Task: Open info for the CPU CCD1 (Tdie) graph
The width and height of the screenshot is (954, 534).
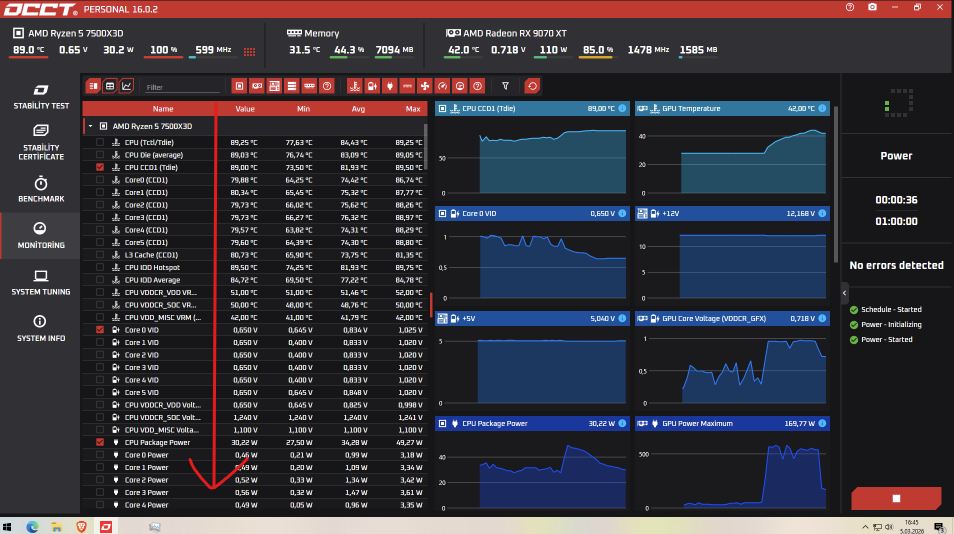Action: coord(622,108)
